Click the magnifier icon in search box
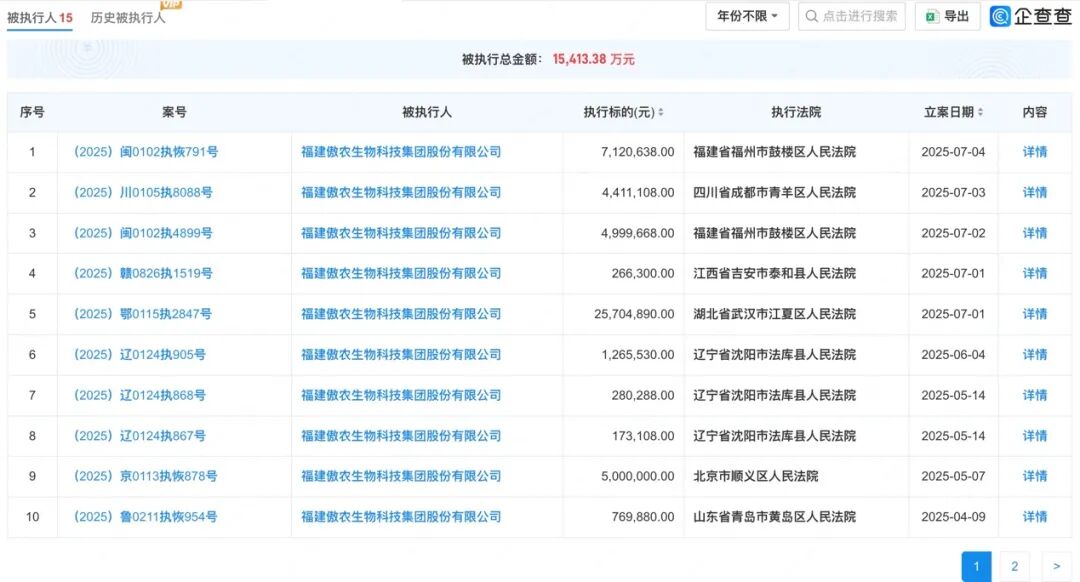1080x582 pixels. point(812,16)
